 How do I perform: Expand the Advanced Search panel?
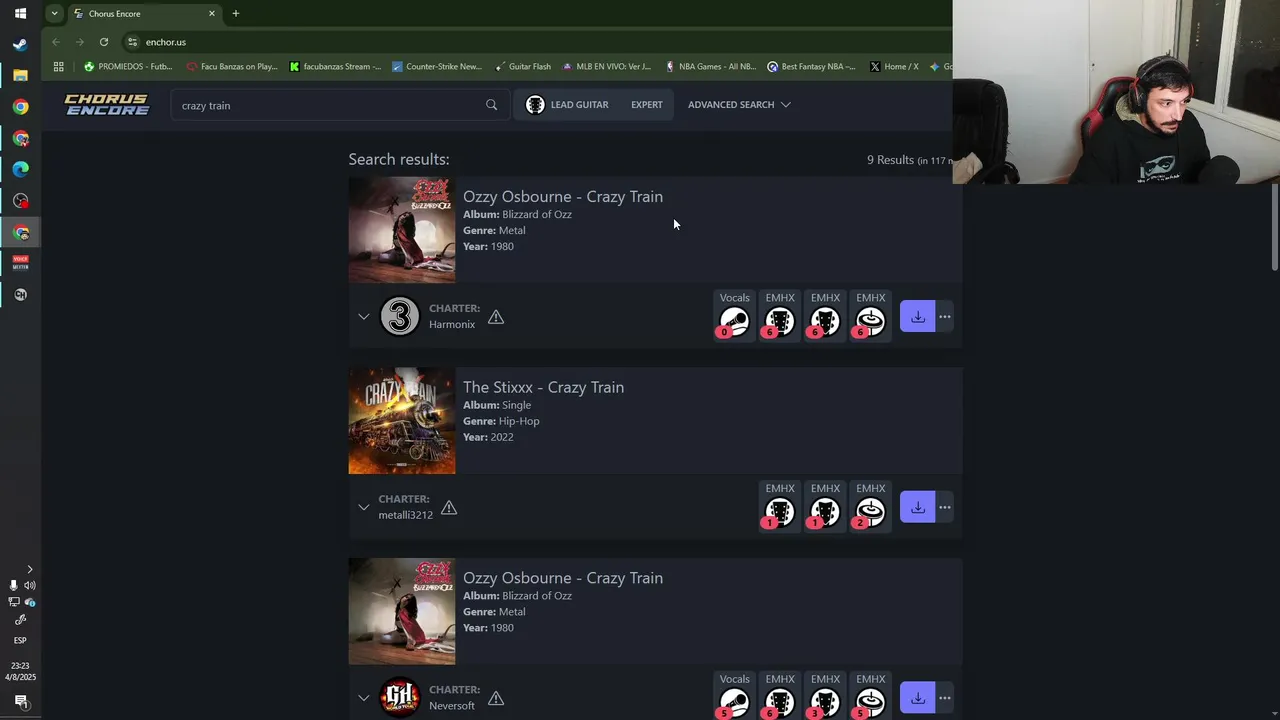(x=739, y=105)
